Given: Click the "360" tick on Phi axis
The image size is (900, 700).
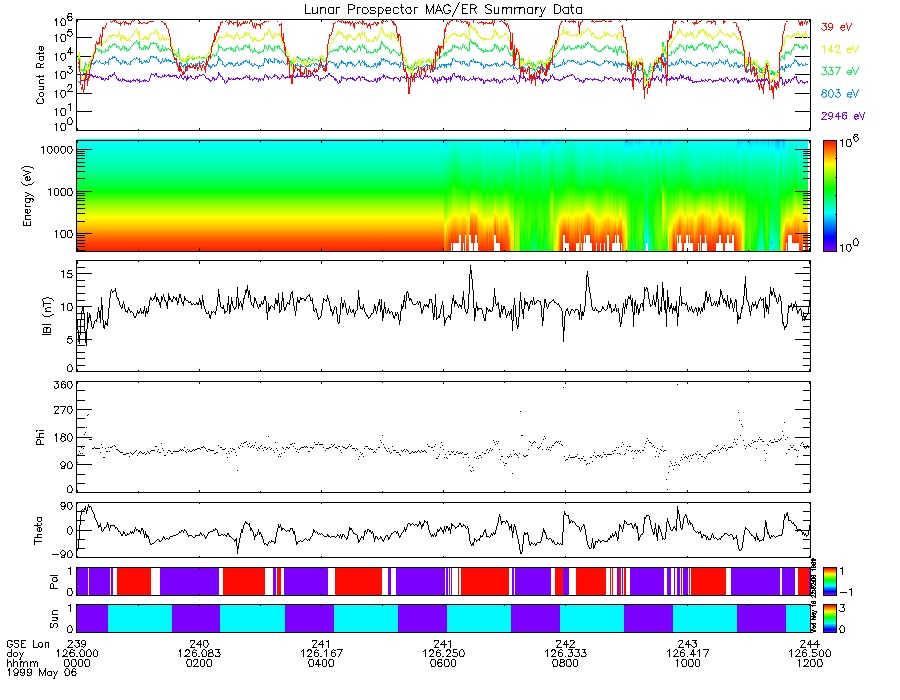Looking at the screenshot, I should 64,384.
